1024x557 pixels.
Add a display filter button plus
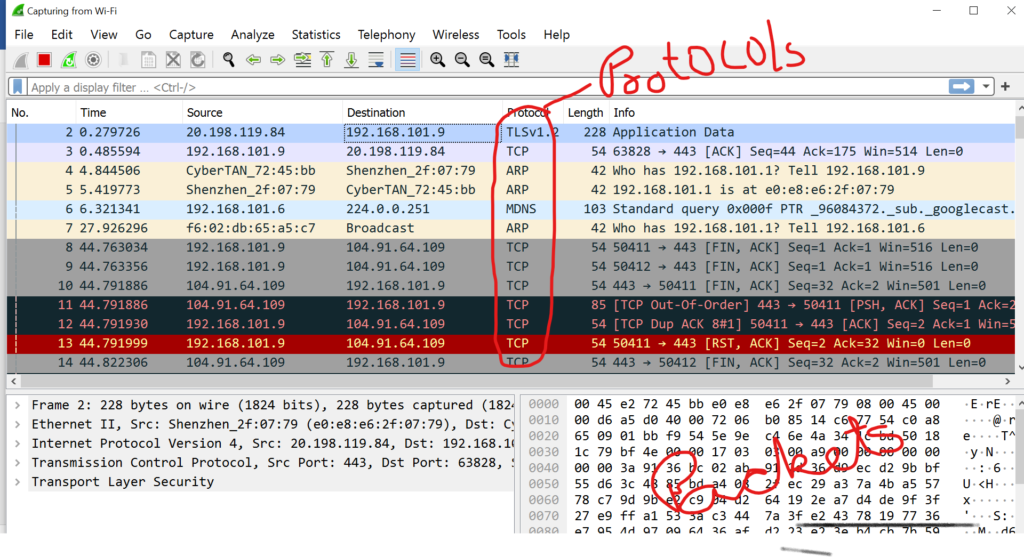tap(1005, 87)
